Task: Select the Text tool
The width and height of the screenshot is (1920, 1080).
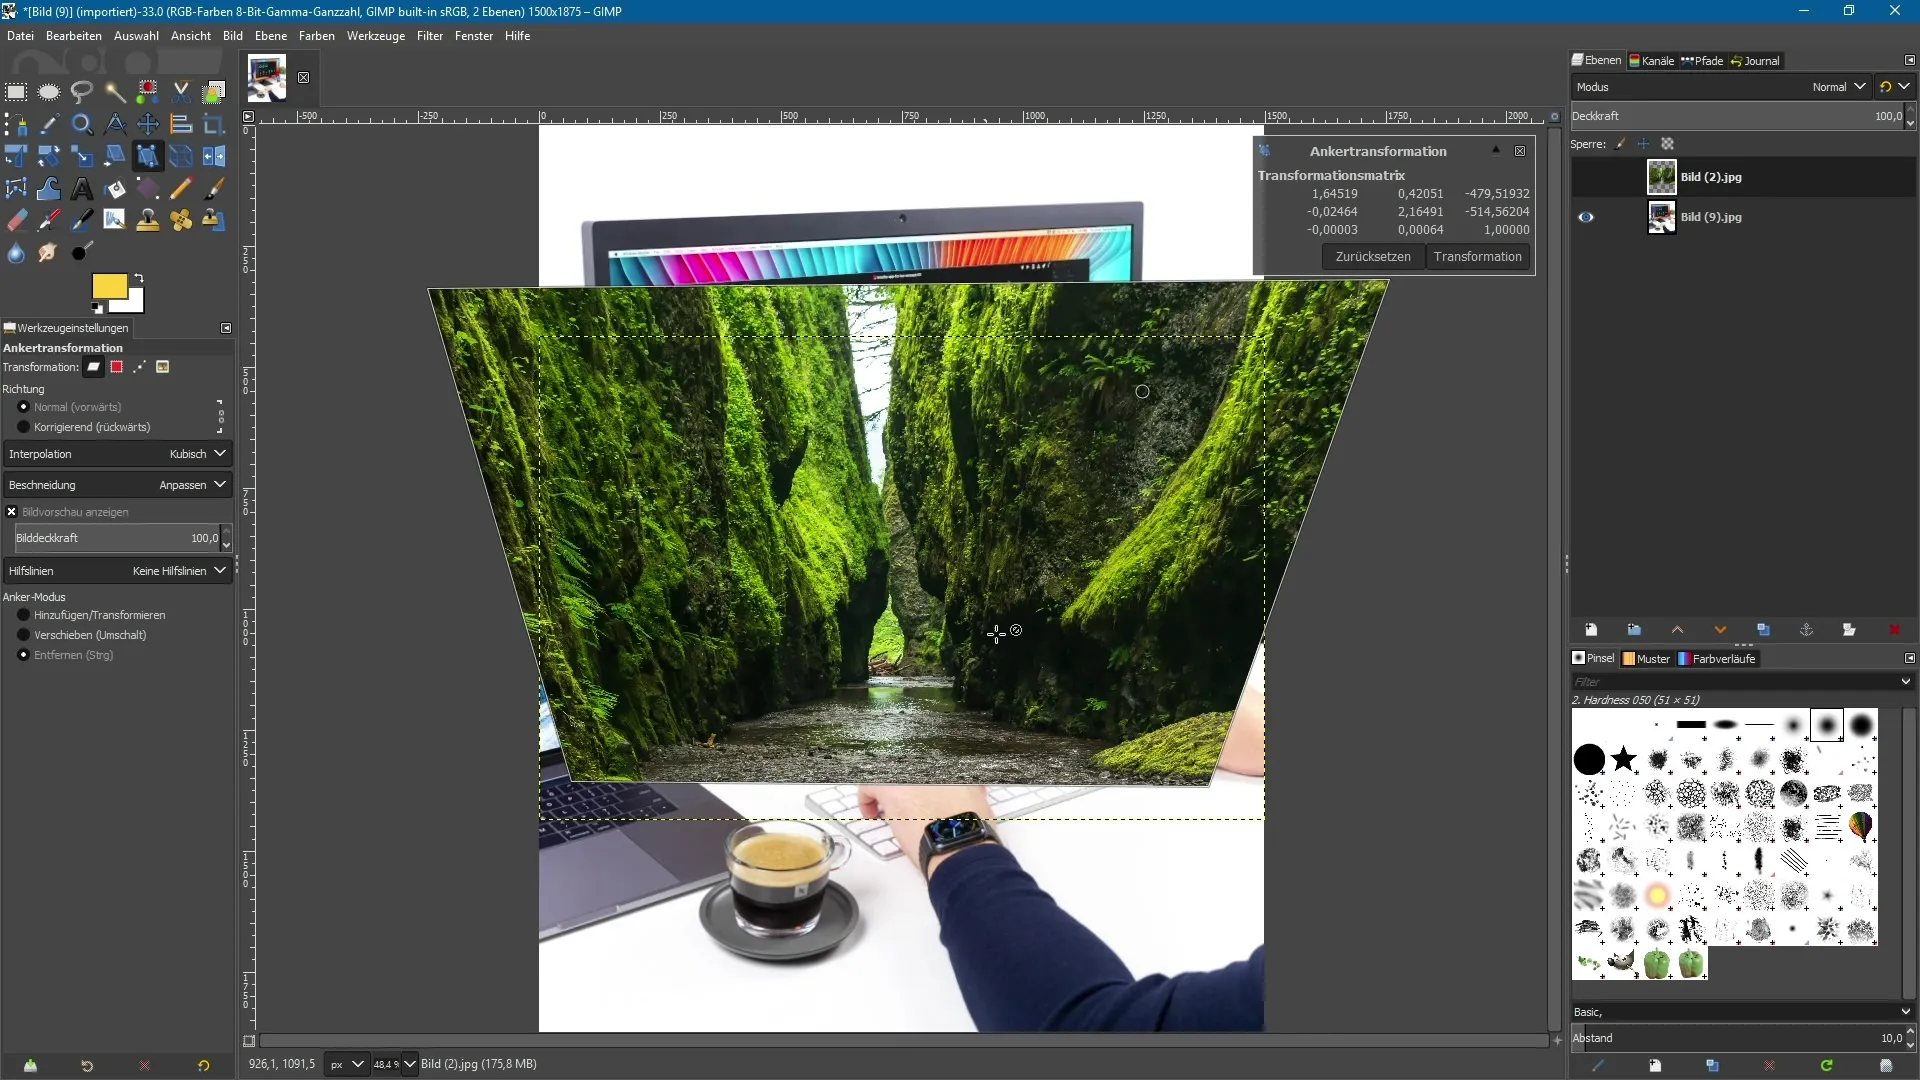Action: click(82, 189)
